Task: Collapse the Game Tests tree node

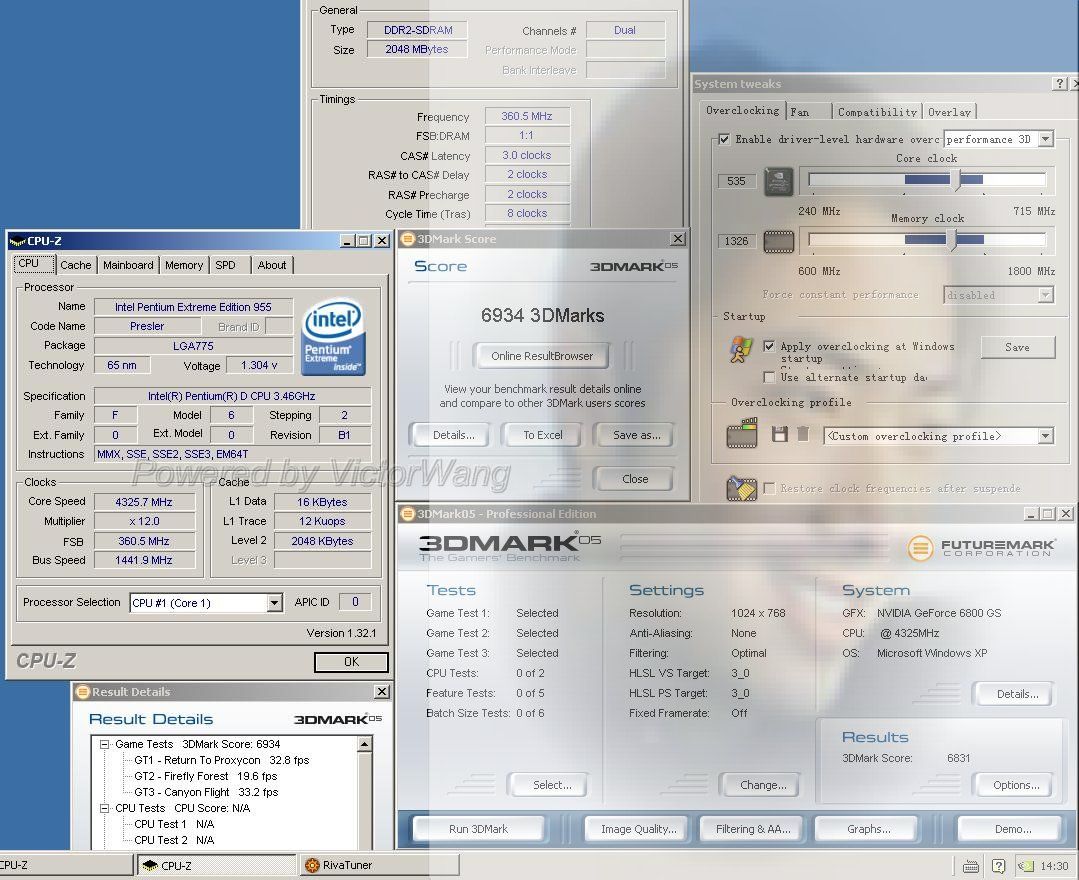Action: (105, 744)
